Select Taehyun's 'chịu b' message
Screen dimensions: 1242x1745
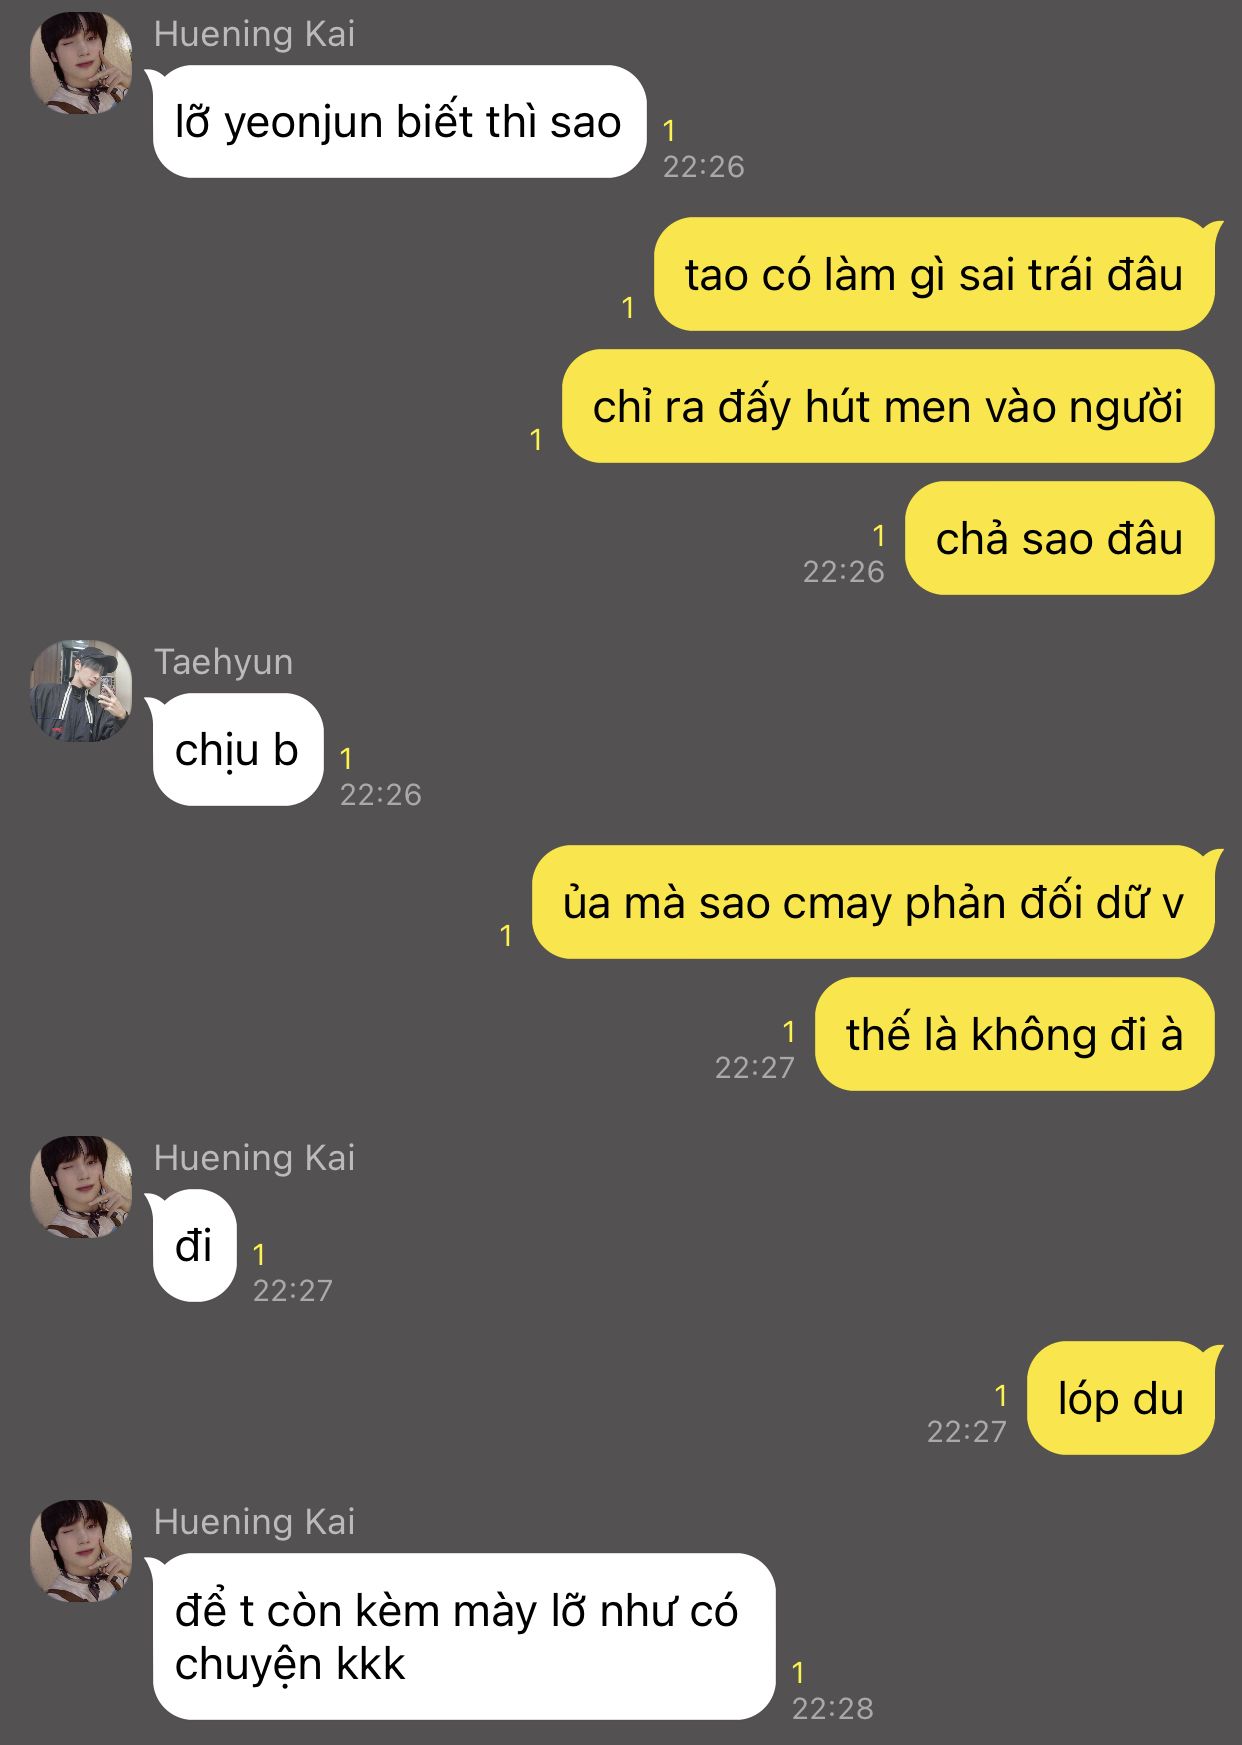coord(237,750)
